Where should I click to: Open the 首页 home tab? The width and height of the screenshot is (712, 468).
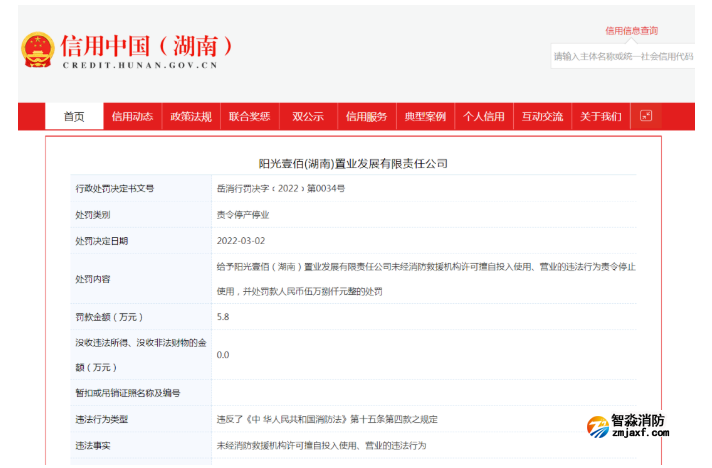pos(74,116)
